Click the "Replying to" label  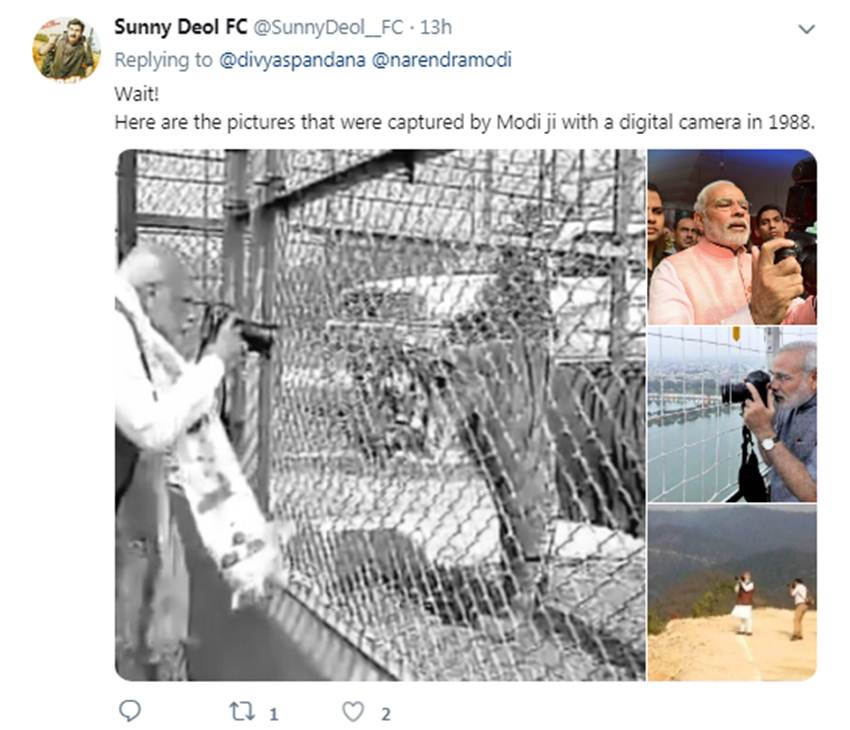pyautogui.click(x=164, y=60)
